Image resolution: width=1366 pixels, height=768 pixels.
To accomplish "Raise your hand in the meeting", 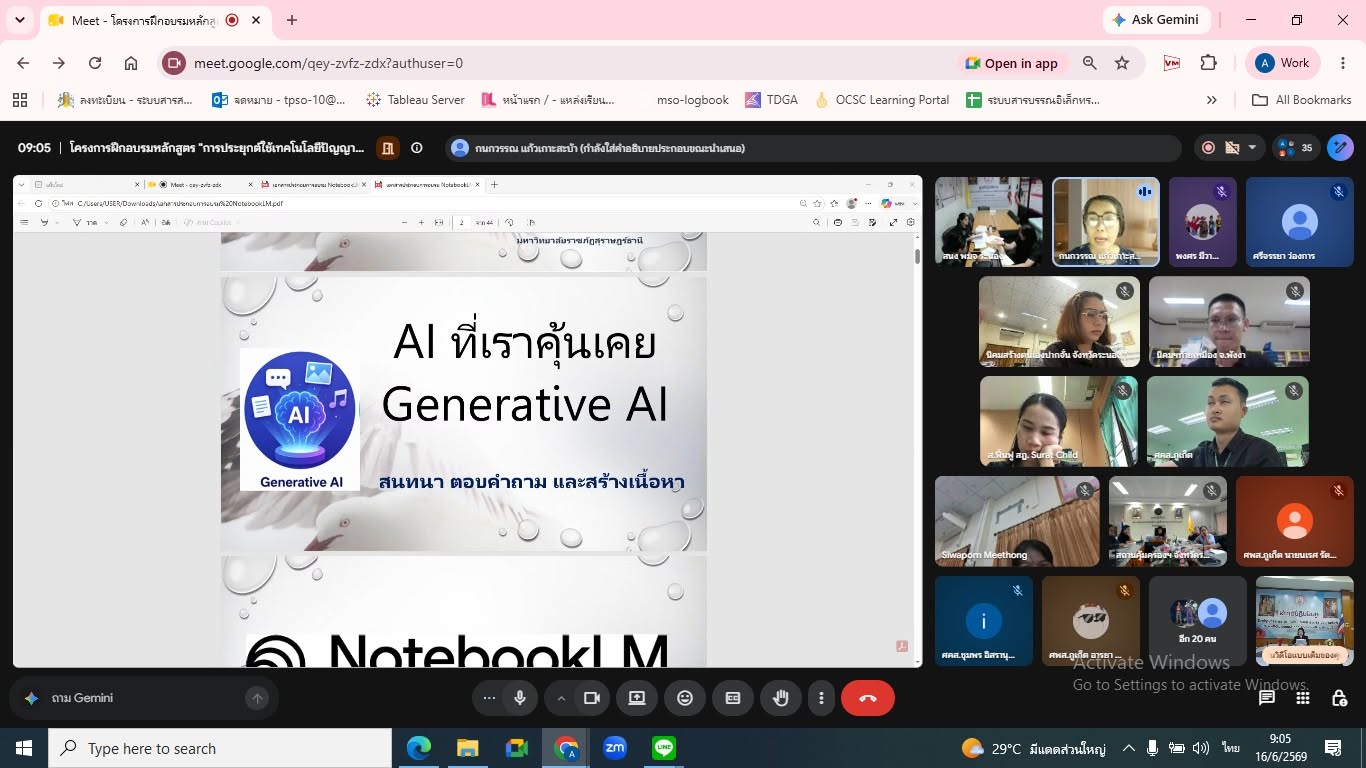I will (x=781, y=699).
